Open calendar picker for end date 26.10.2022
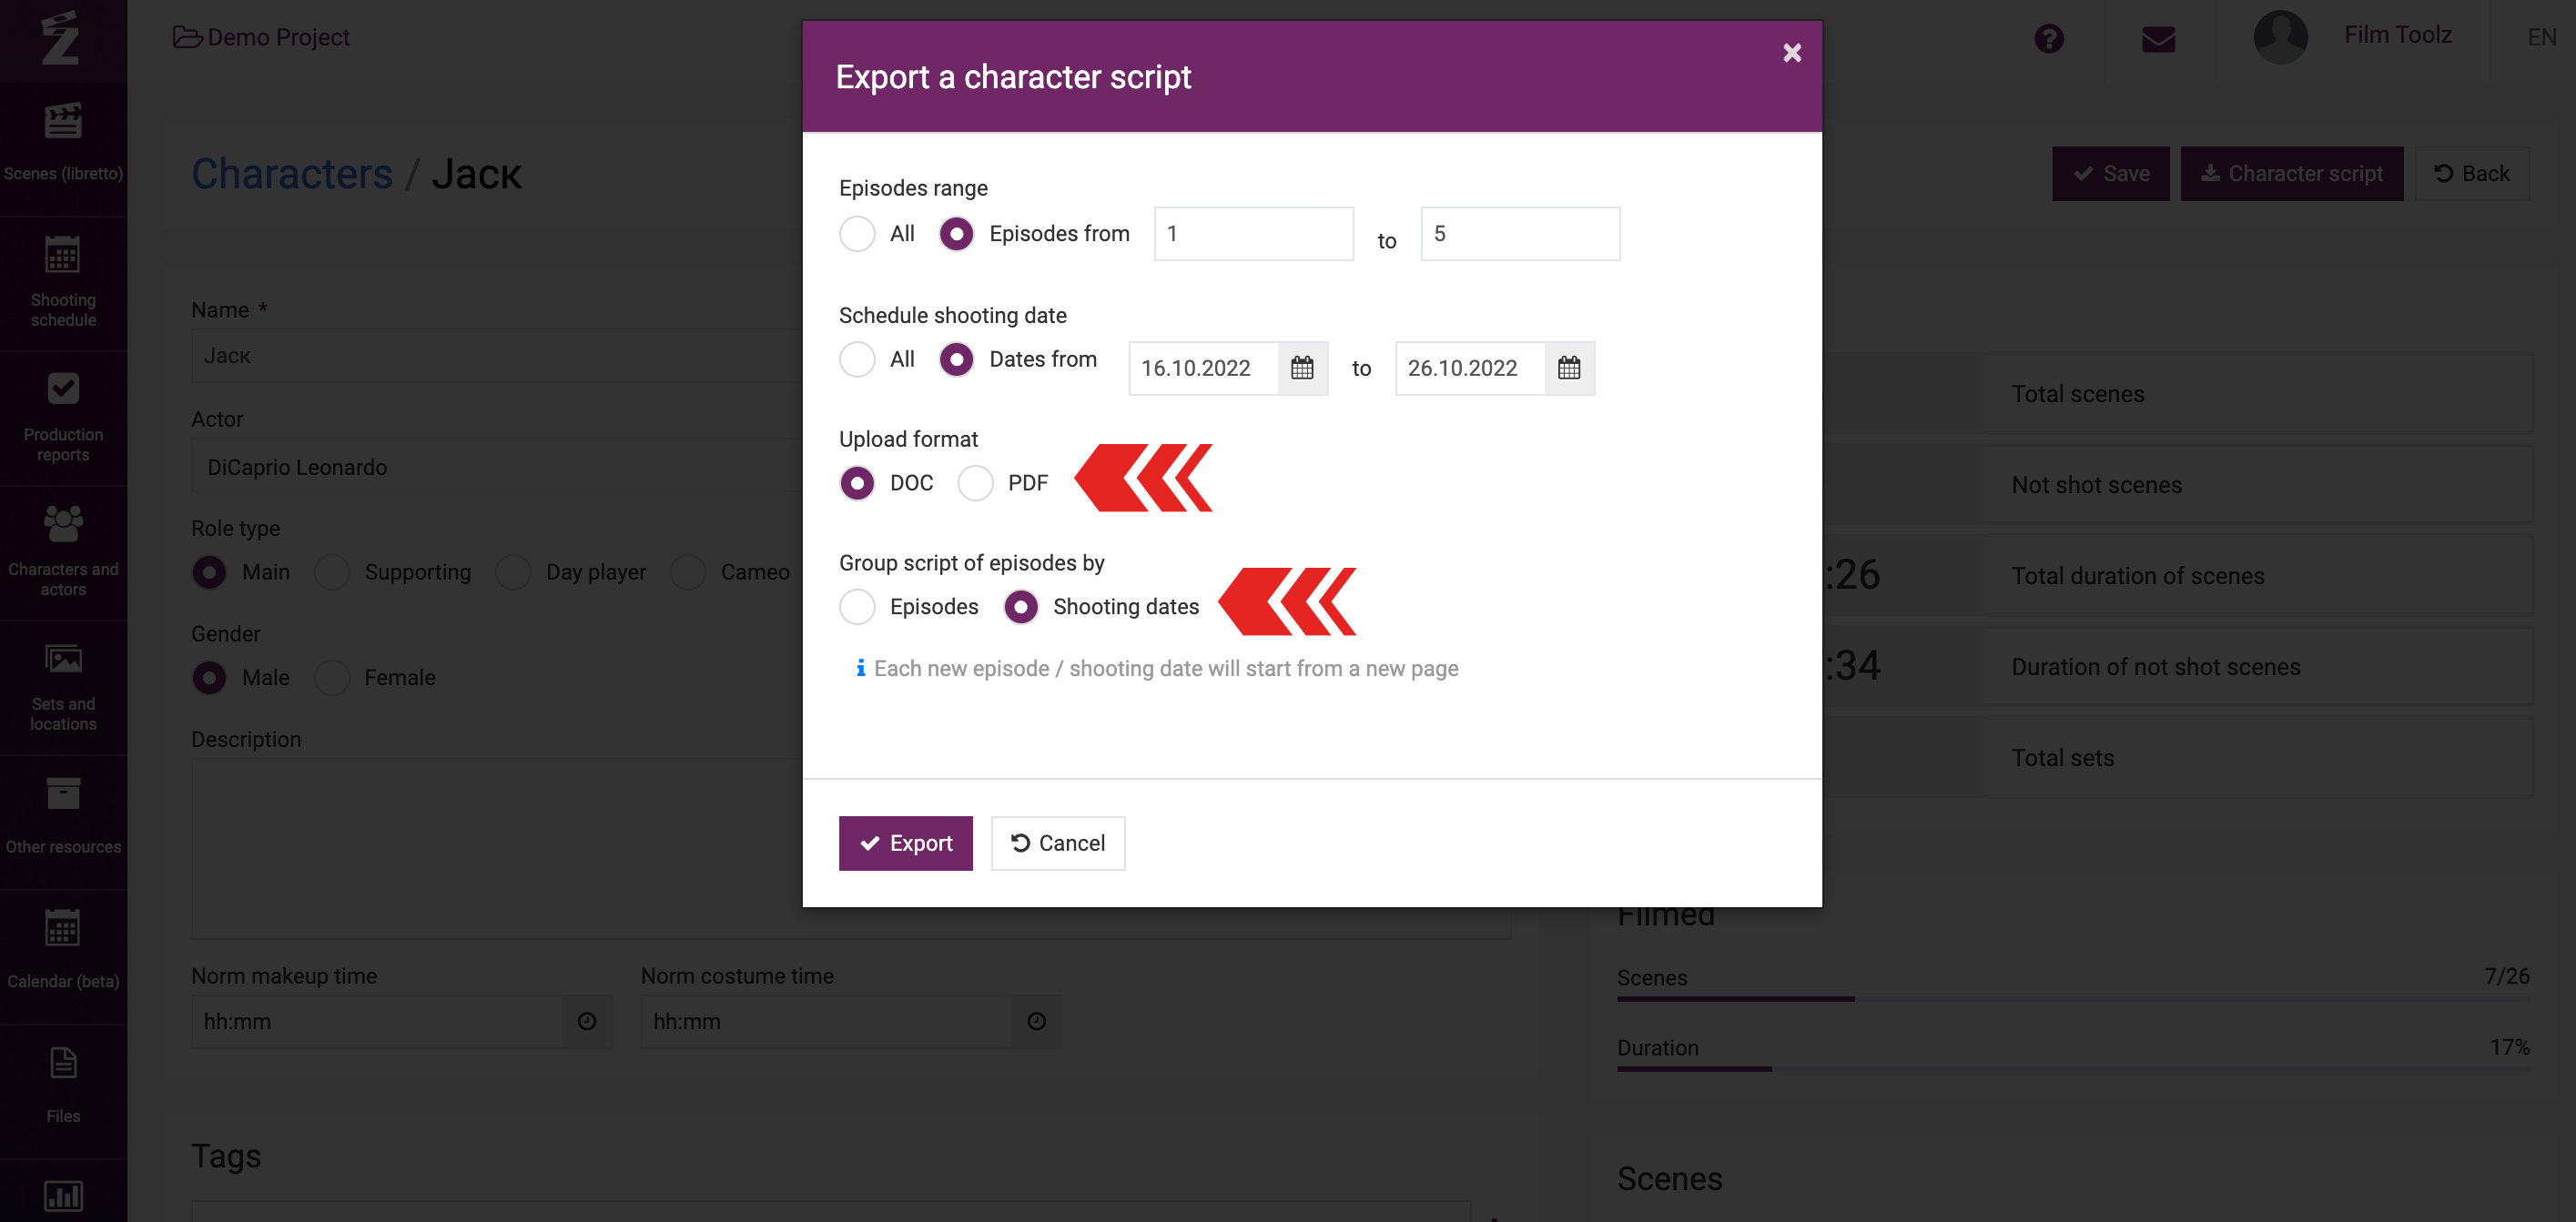Screen dimensions: 2576x1222 (x=1569, y=368)
